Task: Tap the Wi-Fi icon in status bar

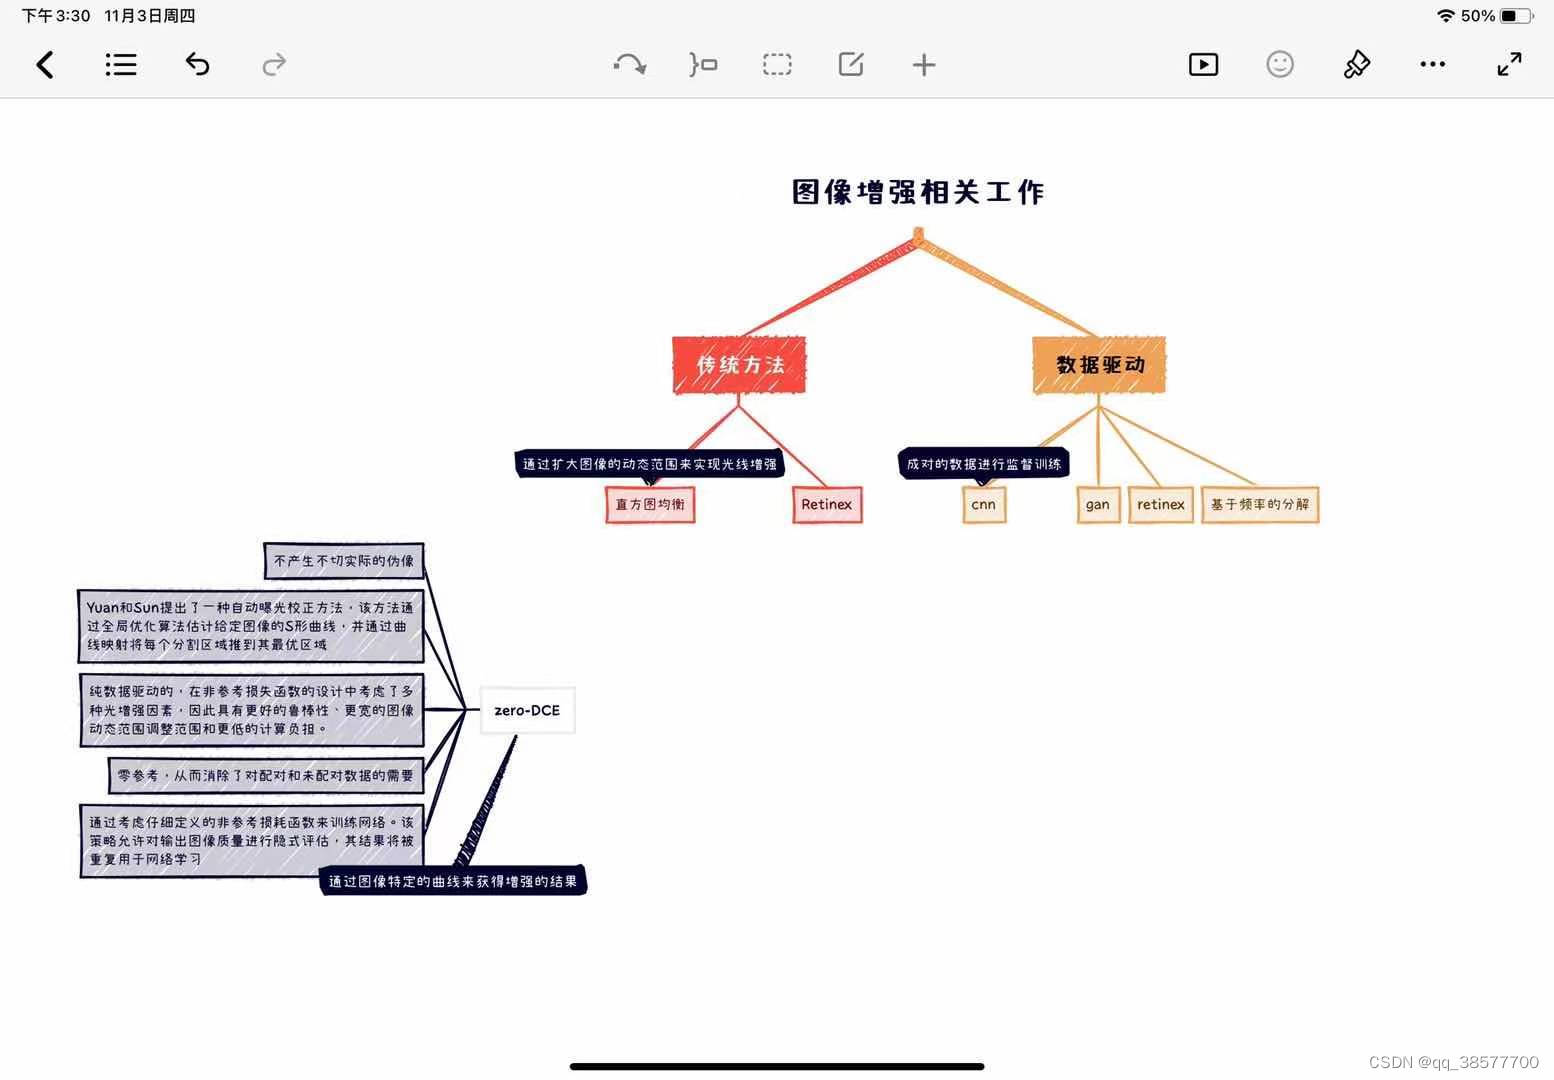Action: click(1445, 16)
